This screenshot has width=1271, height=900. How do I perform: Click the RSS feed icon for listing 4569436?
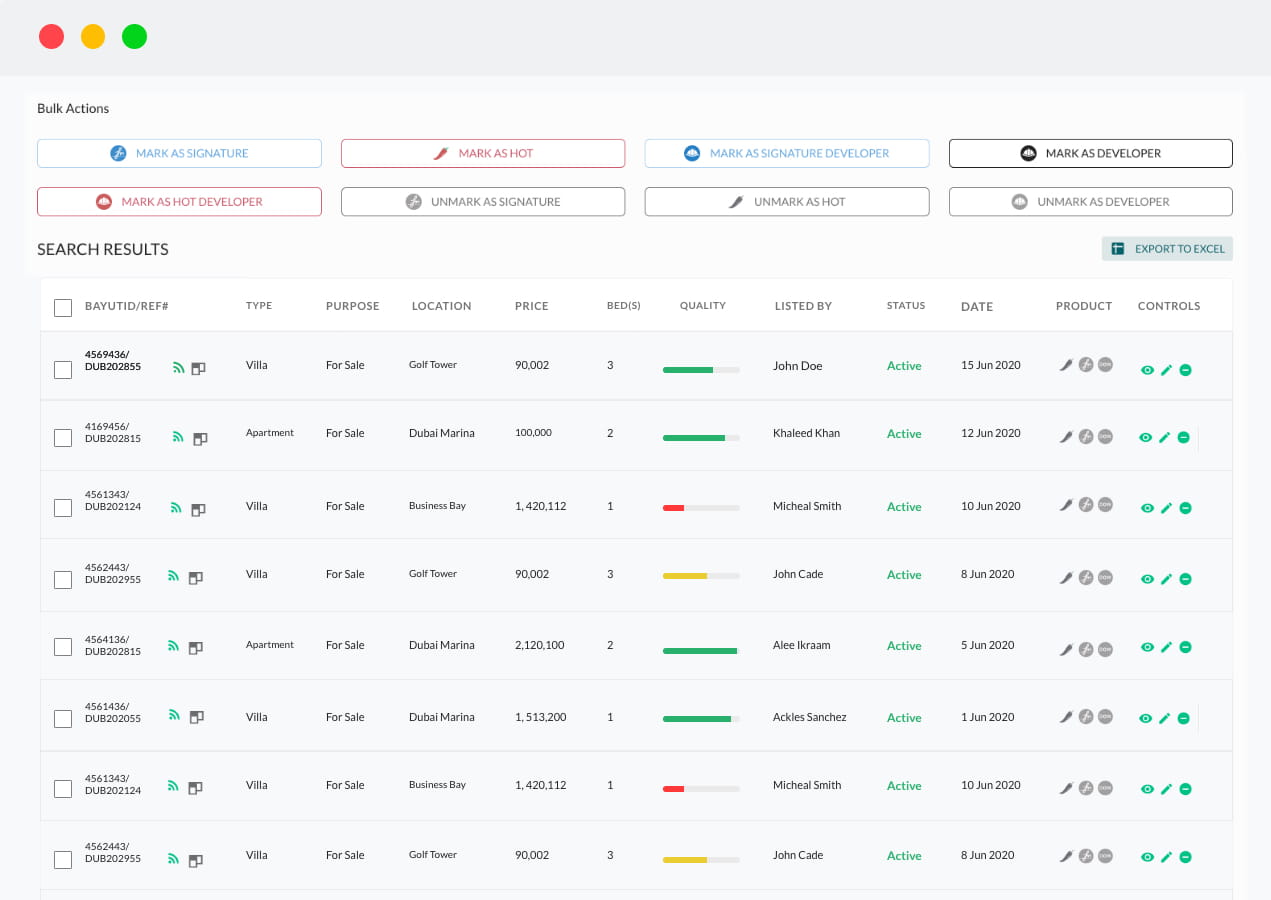pos(178,367)
